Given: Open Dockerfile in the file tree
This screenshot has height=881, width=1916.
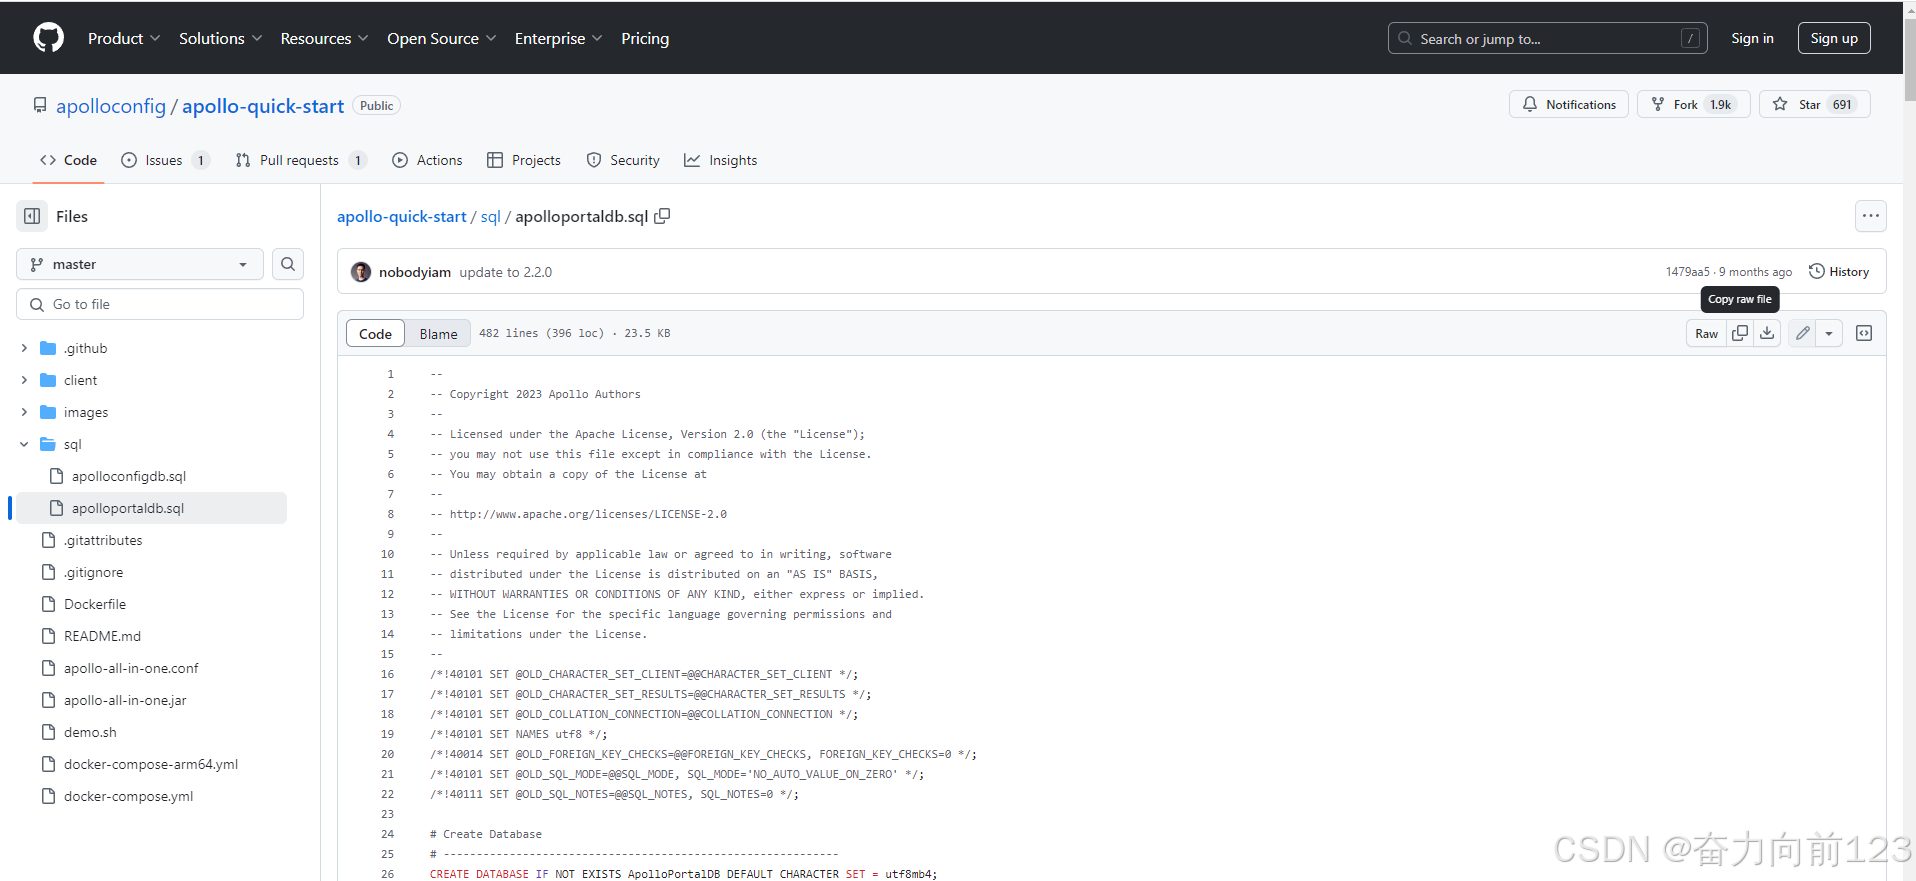Looking at the screenshot, I should tap(95, 604).
